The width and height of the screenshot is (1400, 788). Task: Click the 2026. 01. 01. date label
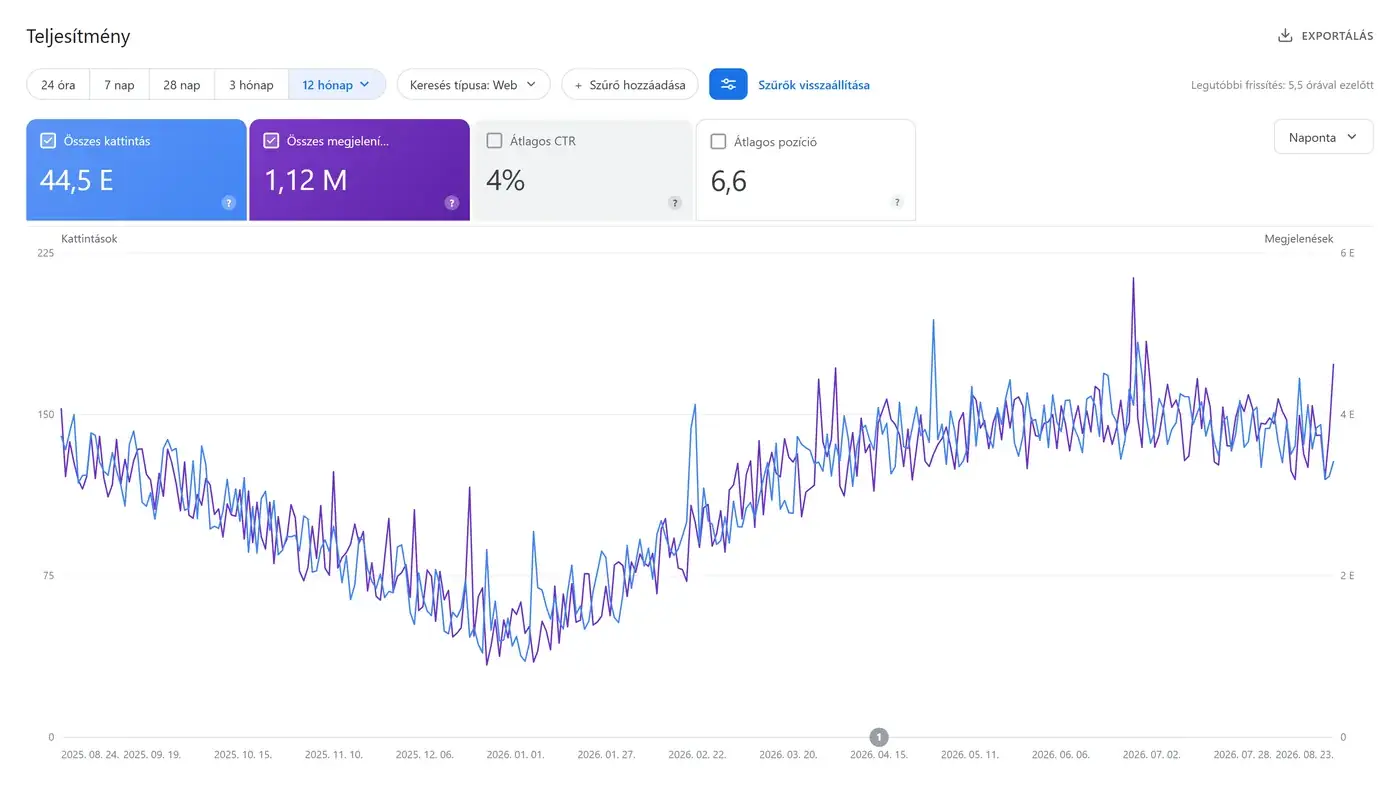(x=515, y=755)
